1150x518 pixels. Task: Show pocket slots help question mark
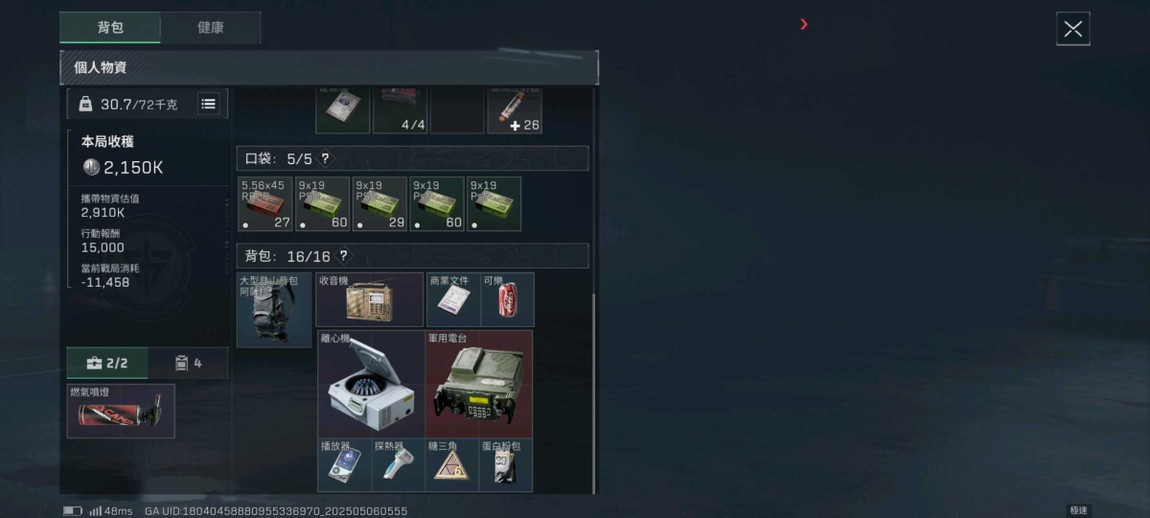point(326,158)
